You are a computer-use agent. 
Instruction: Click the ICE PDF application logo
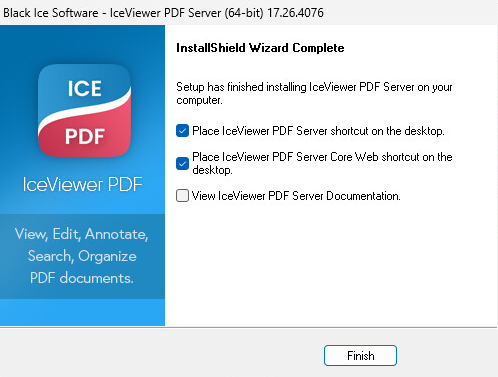coord(84,110)
